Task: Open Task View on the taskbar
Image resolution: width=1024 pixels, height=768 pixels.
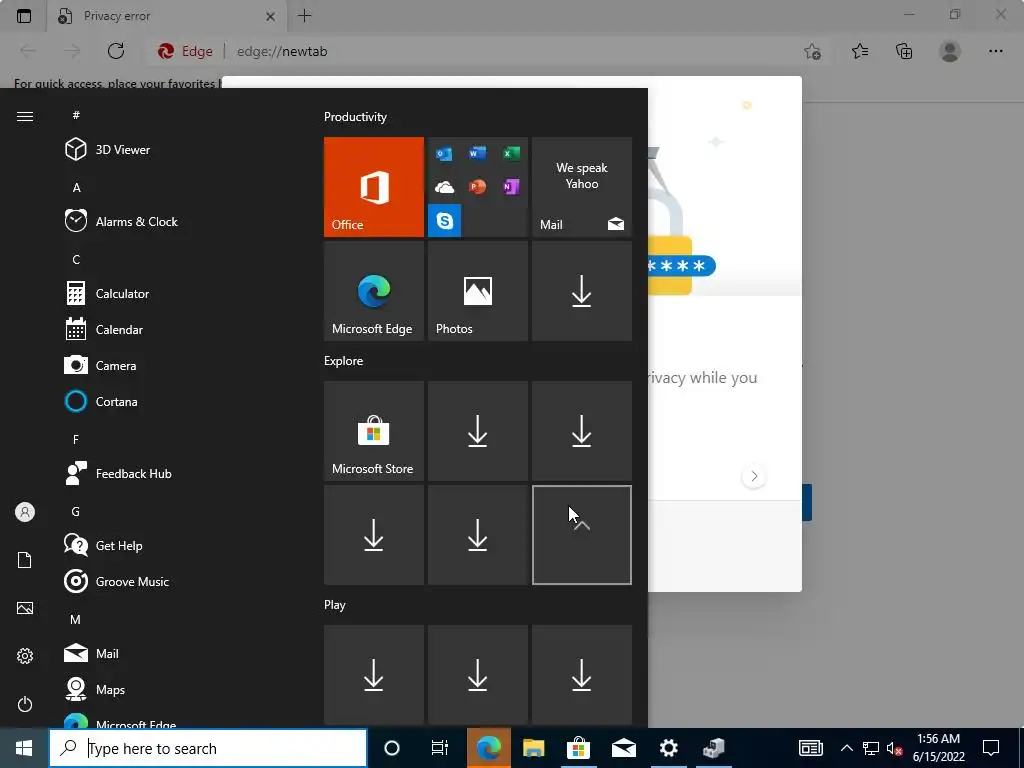Action: click(x=440, y=748)
